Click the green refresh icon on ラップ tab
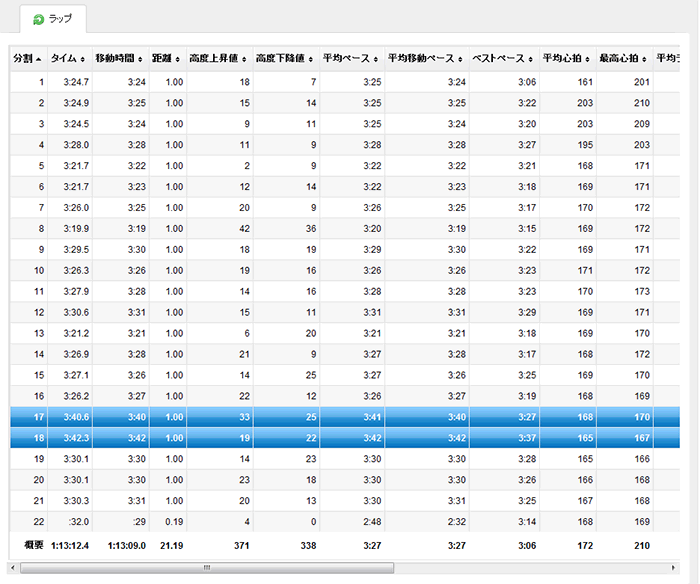Screen dimensions: 700x584 38,20
